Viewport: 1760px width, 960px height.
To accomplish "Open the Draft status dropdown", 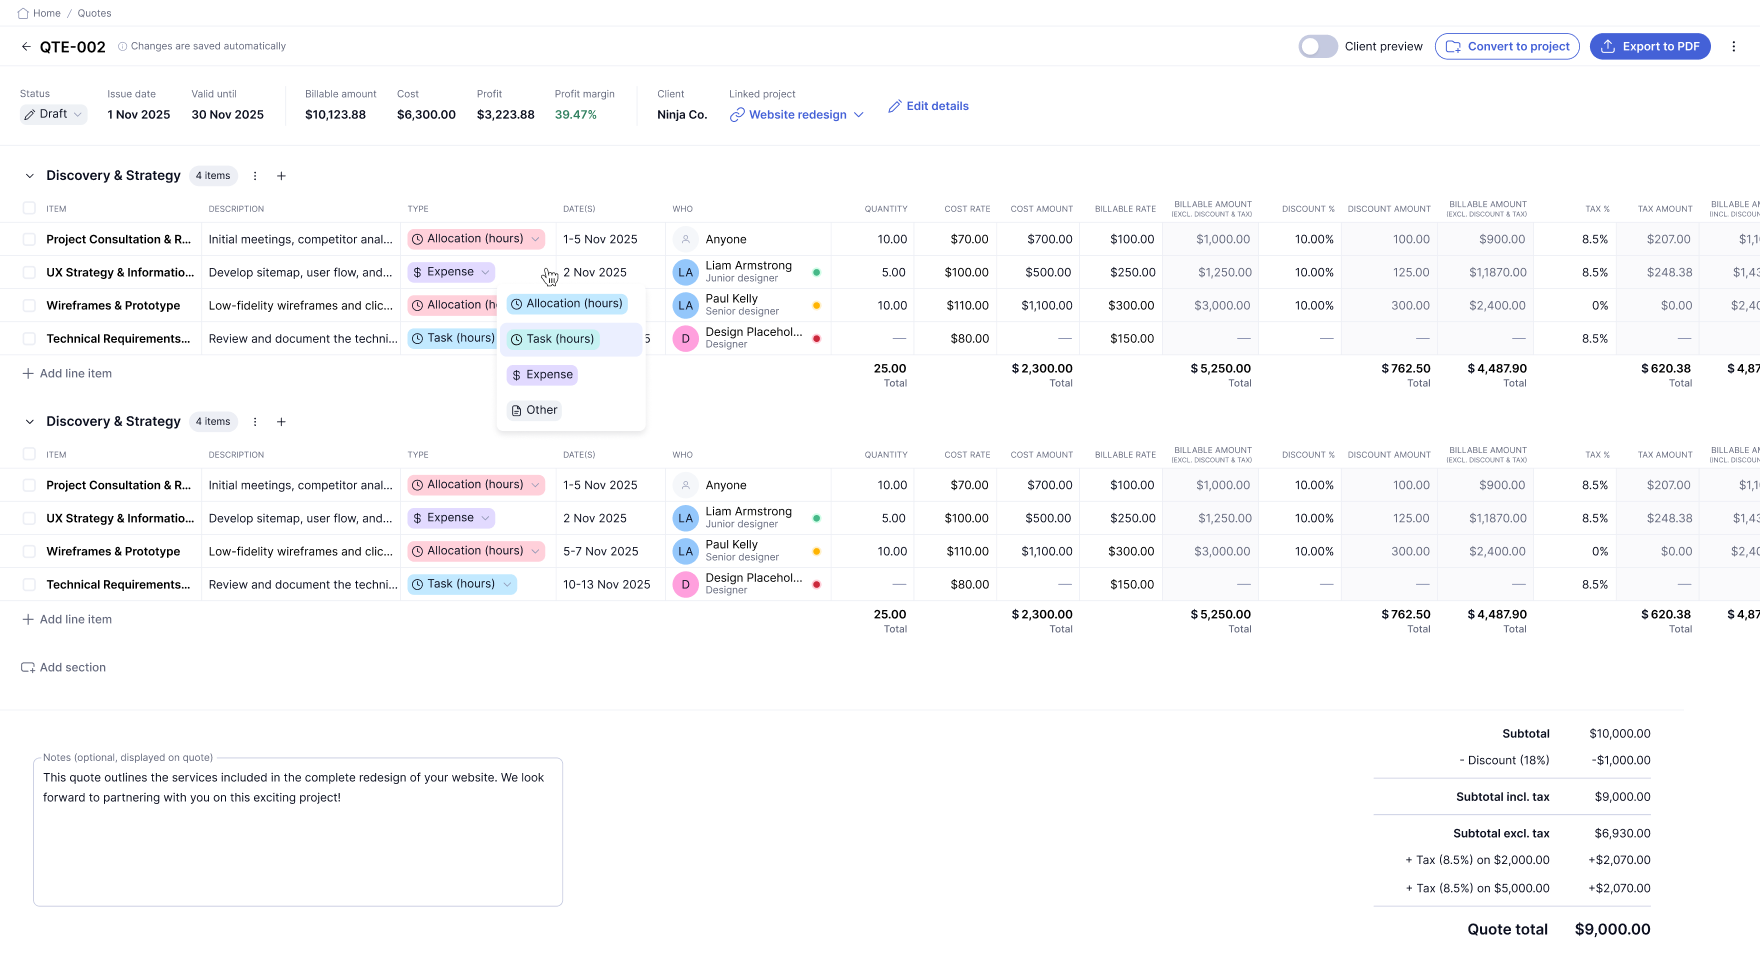I will tap(54, 115).
